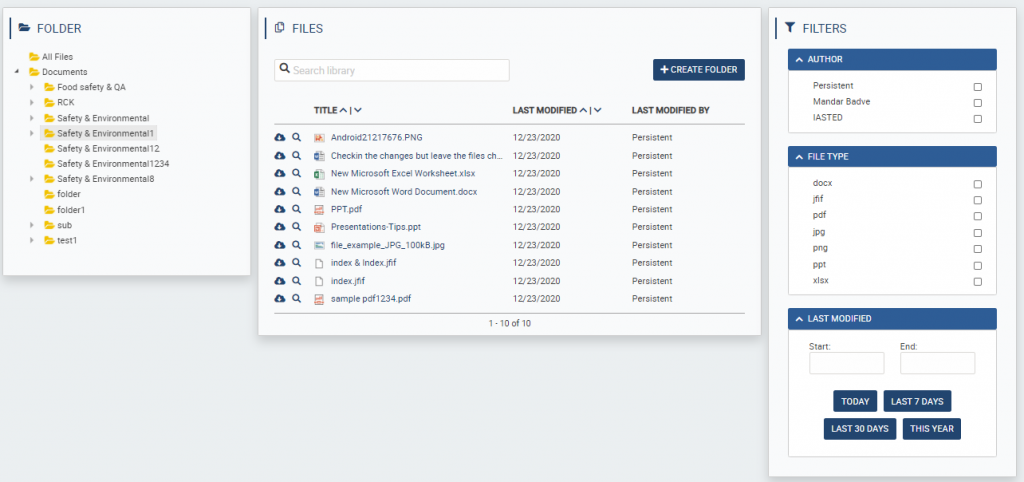
Task: Open preview magnifier for sample pdf1234.pdf
Action: coord(297,299)
